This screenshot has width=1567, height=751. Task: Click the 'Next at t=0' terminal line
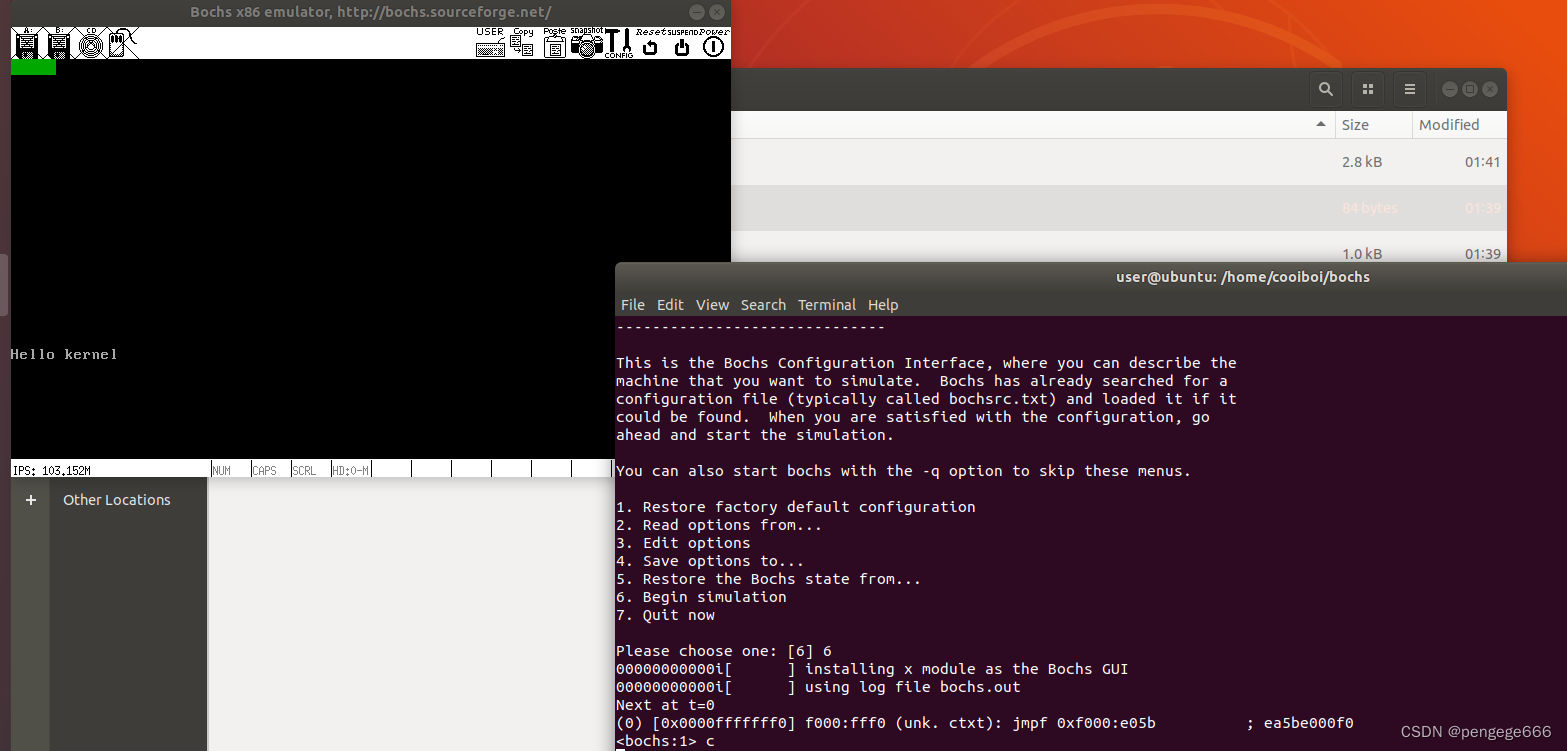coord(665,705)
